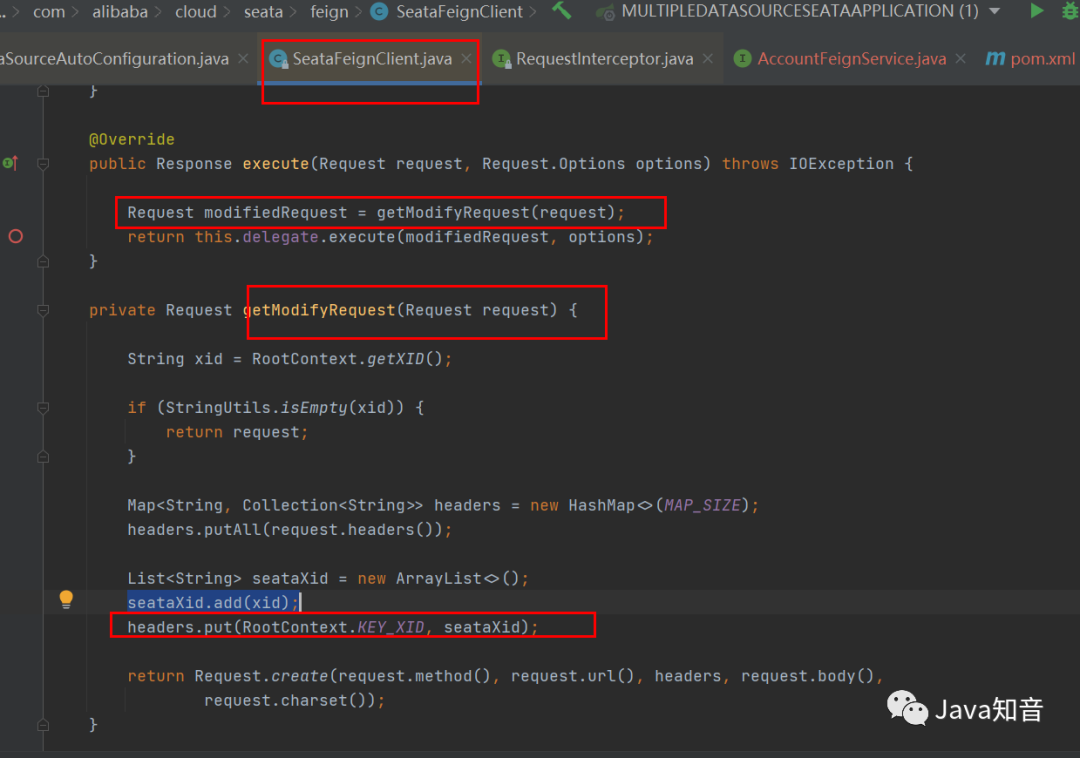
Task: Click fold end marker of getModifyRequest method
Action: pyautogui.click(x=43, y=725)
